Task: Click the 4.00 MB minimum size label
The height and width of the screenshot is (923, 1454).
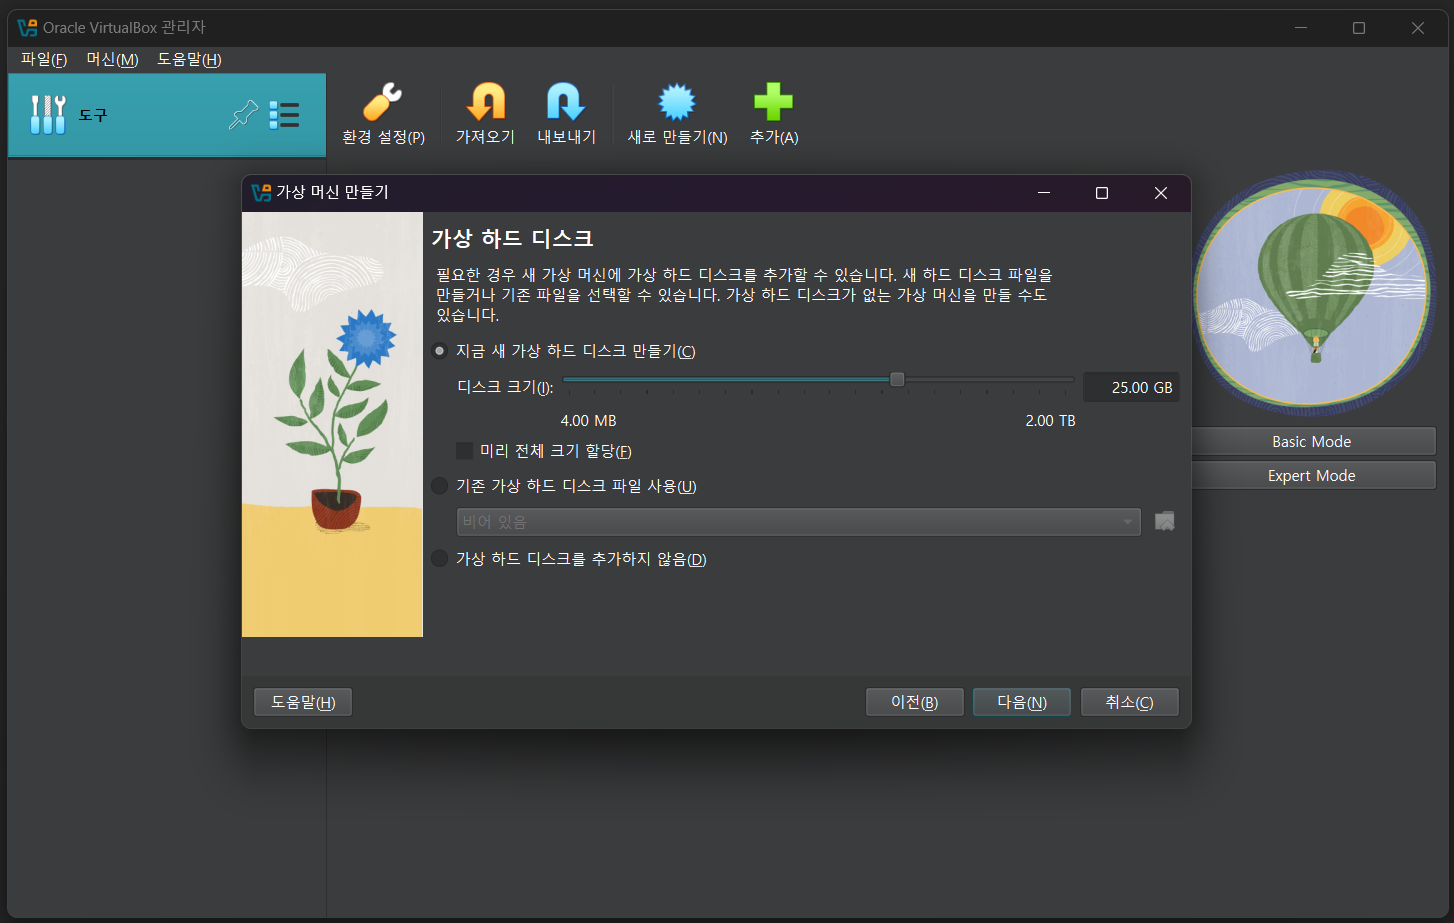Action: [588, 421]
